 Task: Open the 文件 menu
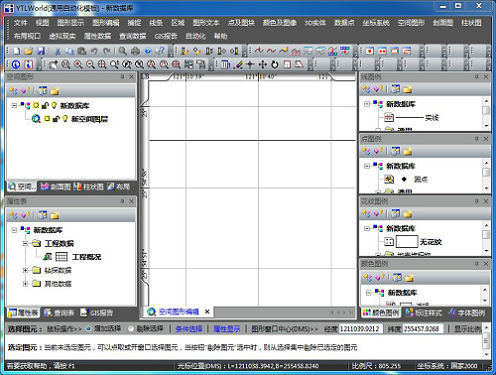click(x=20, y=23)
